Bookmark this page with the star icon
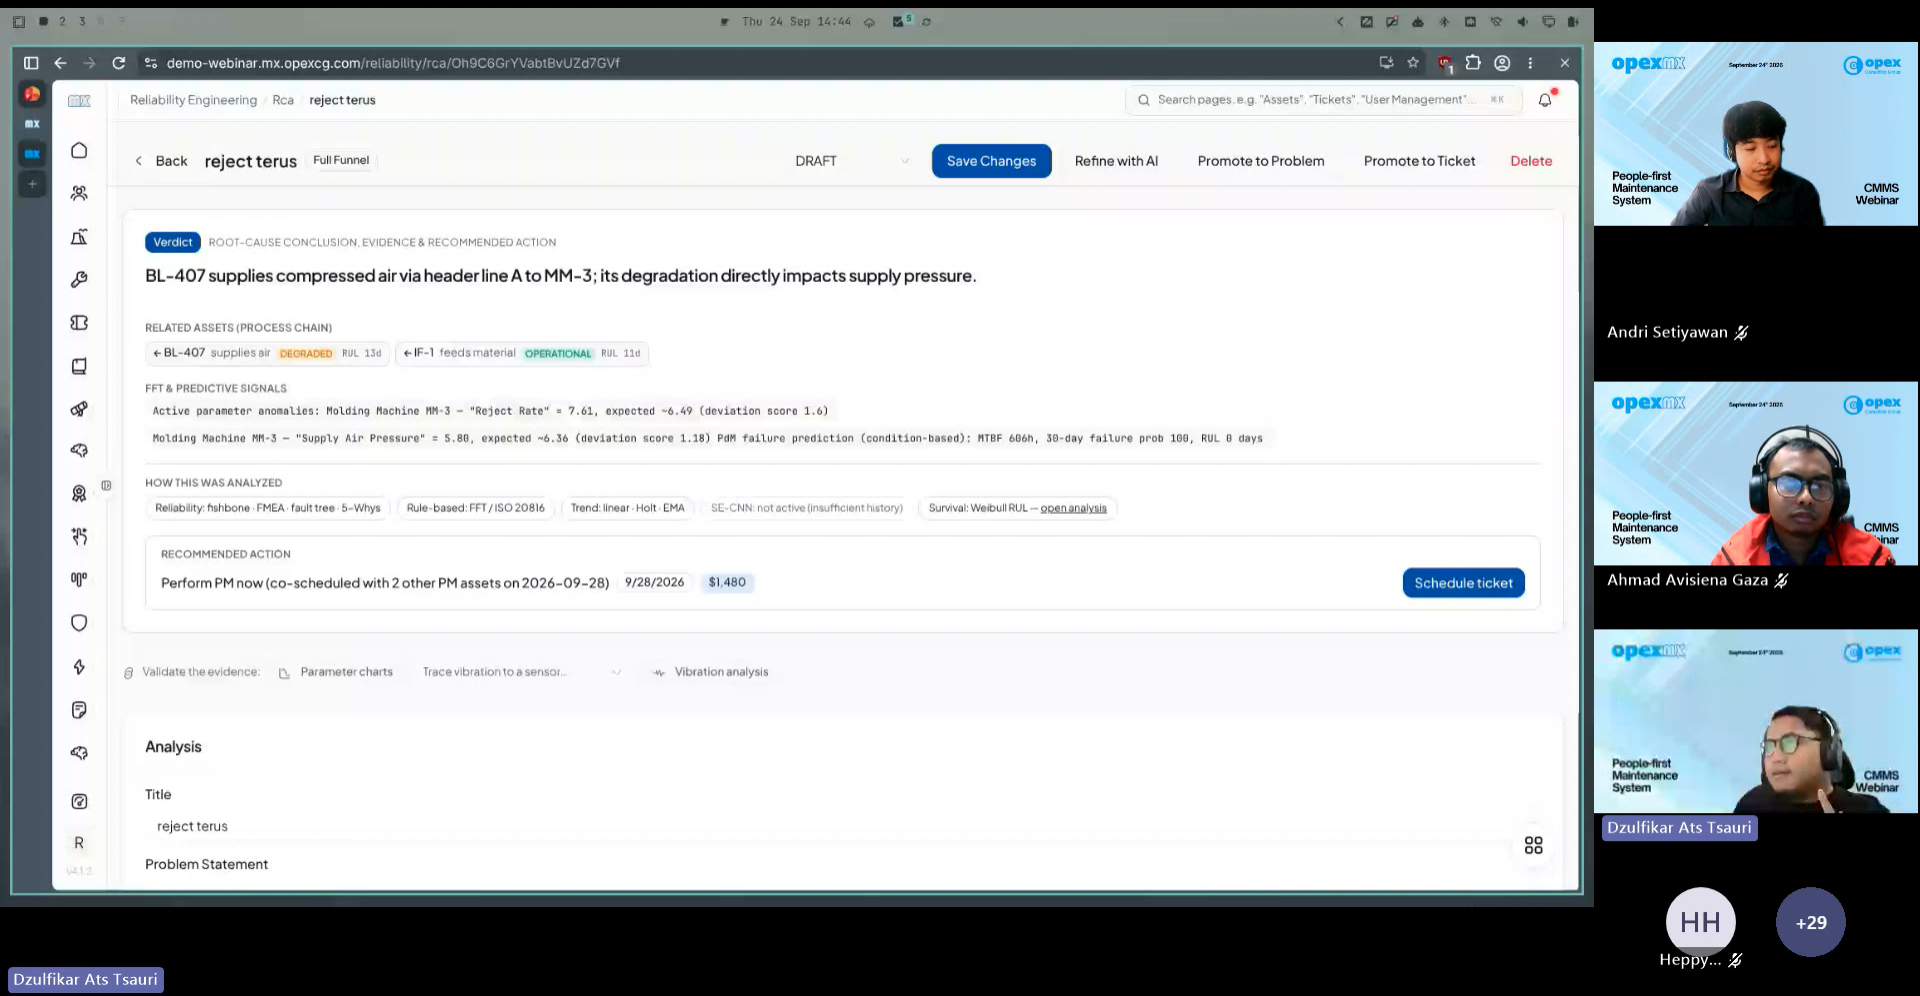 click(x=1413, y=63)
